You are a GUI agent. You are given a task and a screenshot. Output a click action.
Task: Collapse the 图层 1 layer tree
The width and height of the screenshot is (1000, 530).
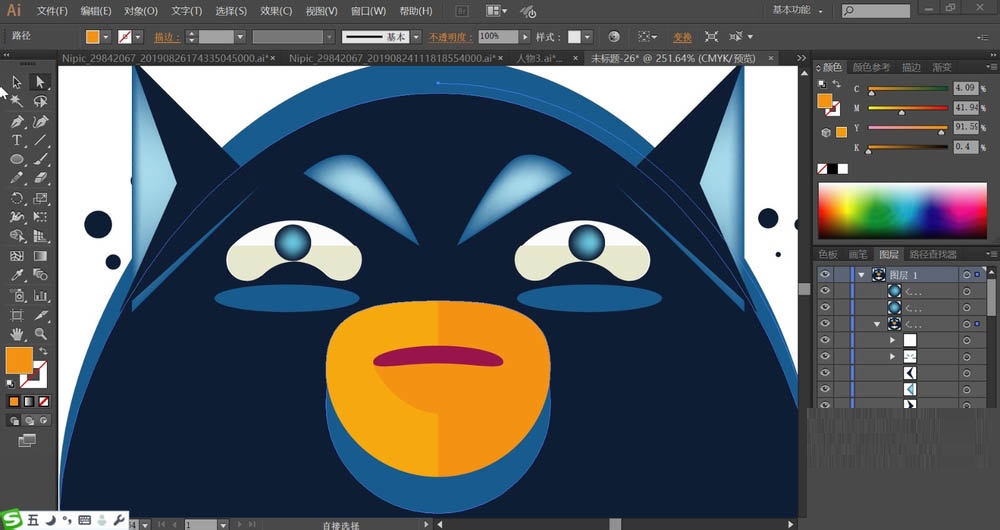861,274
